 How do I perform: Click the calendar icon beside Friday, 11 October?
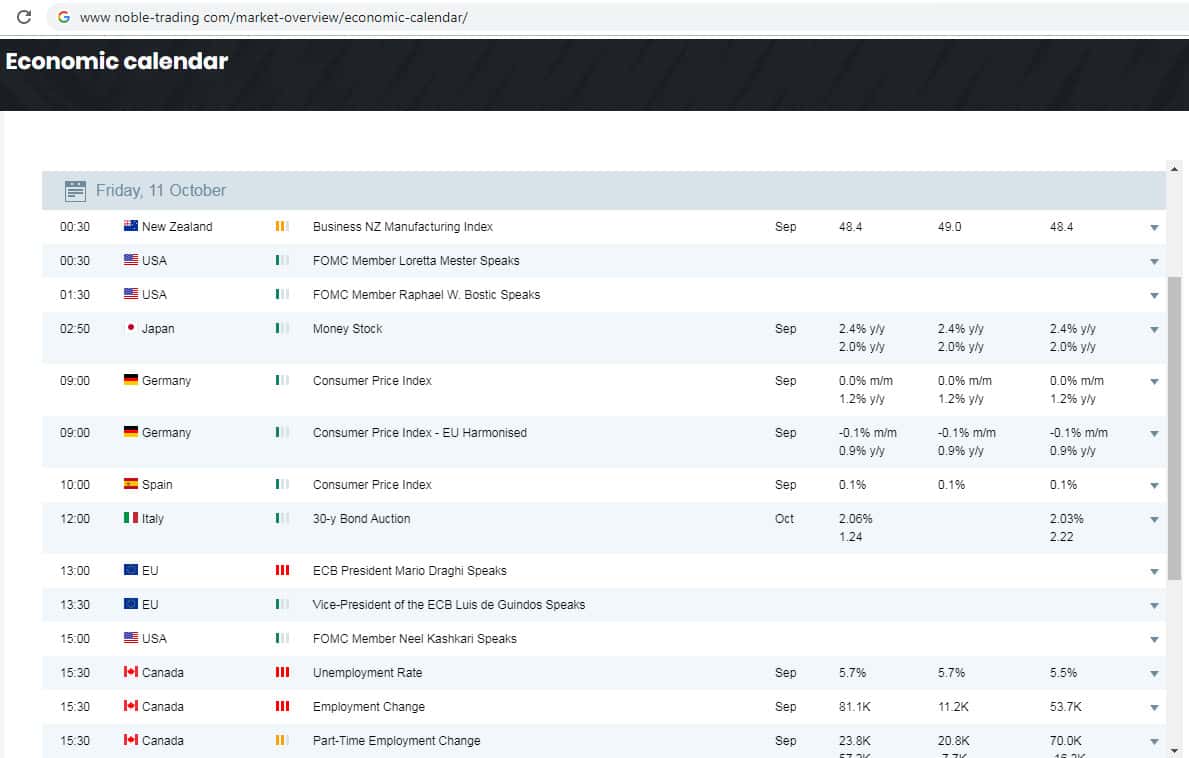click(75, 191)
